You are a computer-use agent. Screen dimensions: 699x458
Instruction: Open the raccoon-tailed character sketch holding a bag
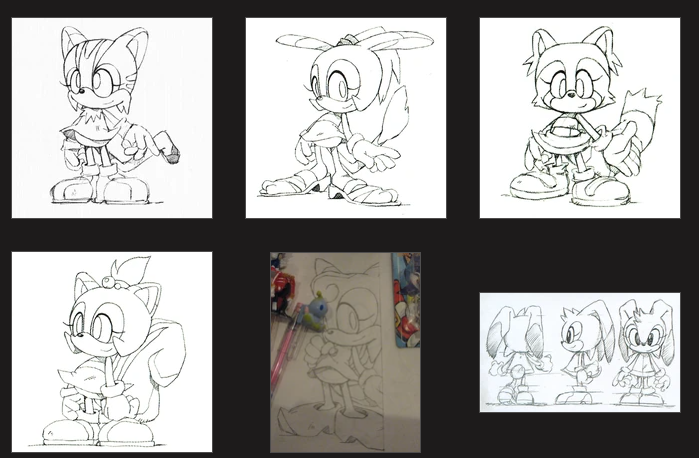[580, 118]
